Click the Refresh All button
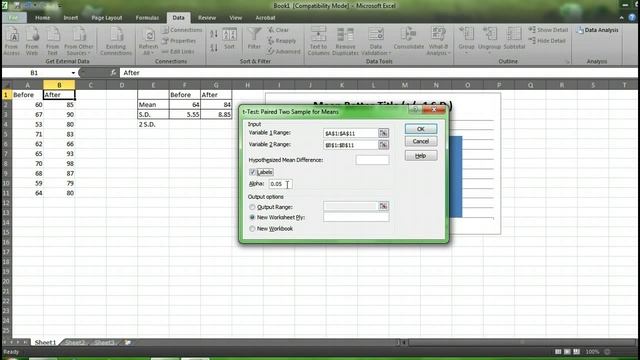Image resolution: width=640 pixels, height=360 pixels. [148, 41]
